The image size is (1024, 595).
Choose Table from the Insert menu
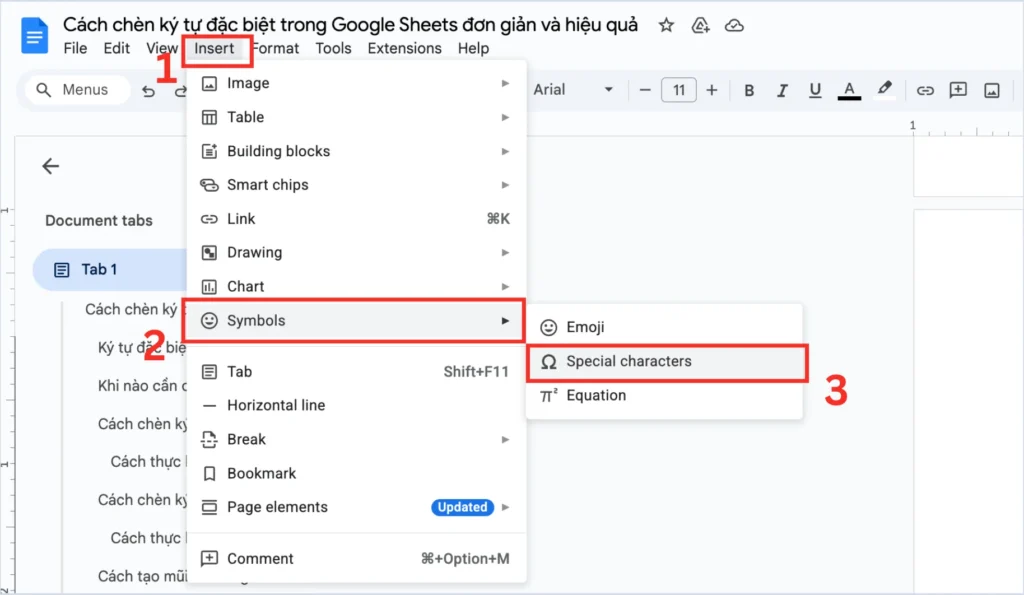pos(356,117)
